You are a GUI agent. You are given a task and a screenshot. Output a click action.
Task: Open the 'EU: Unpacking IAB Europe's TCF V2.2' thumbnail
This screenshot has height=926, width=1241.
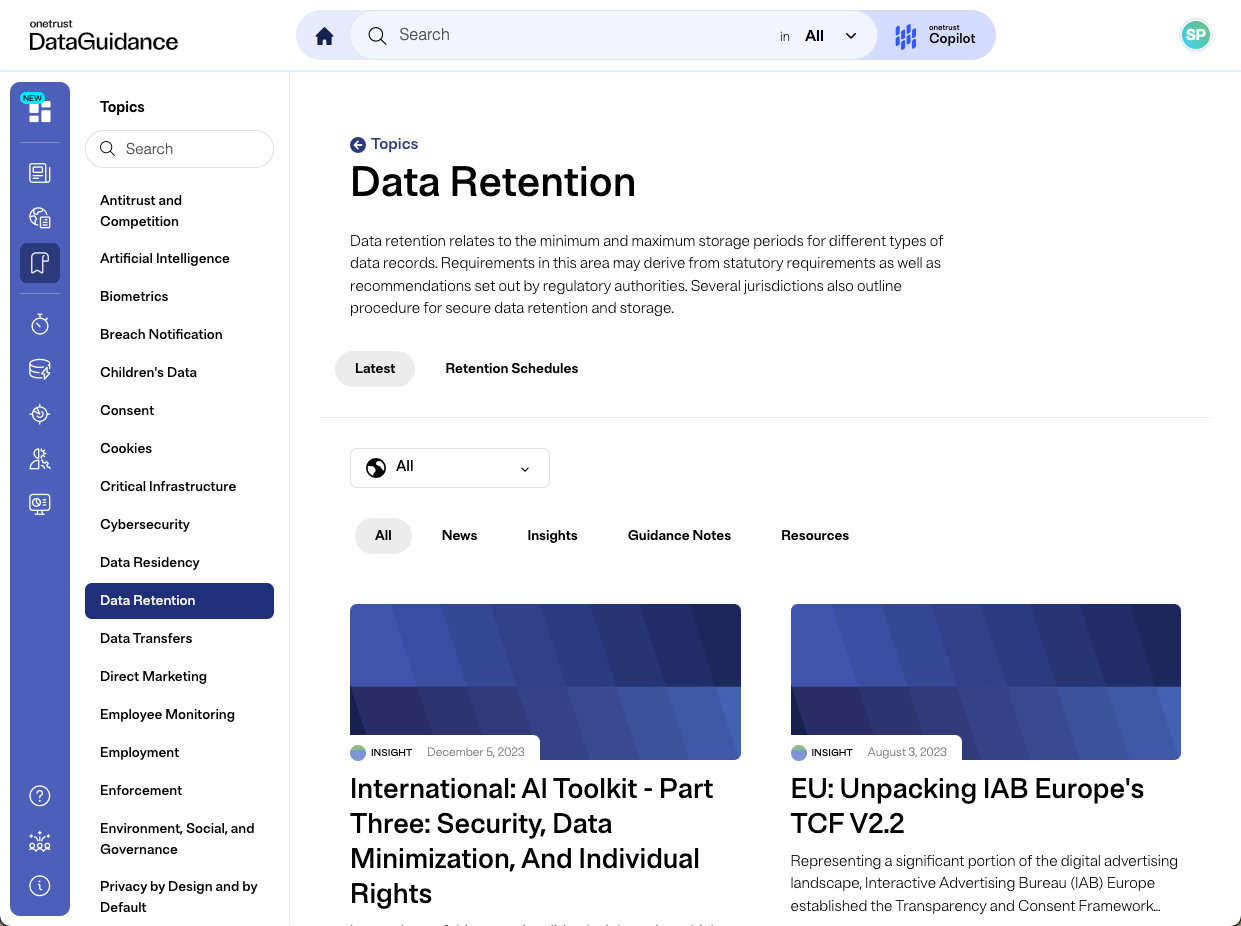[x=985, y=681]
